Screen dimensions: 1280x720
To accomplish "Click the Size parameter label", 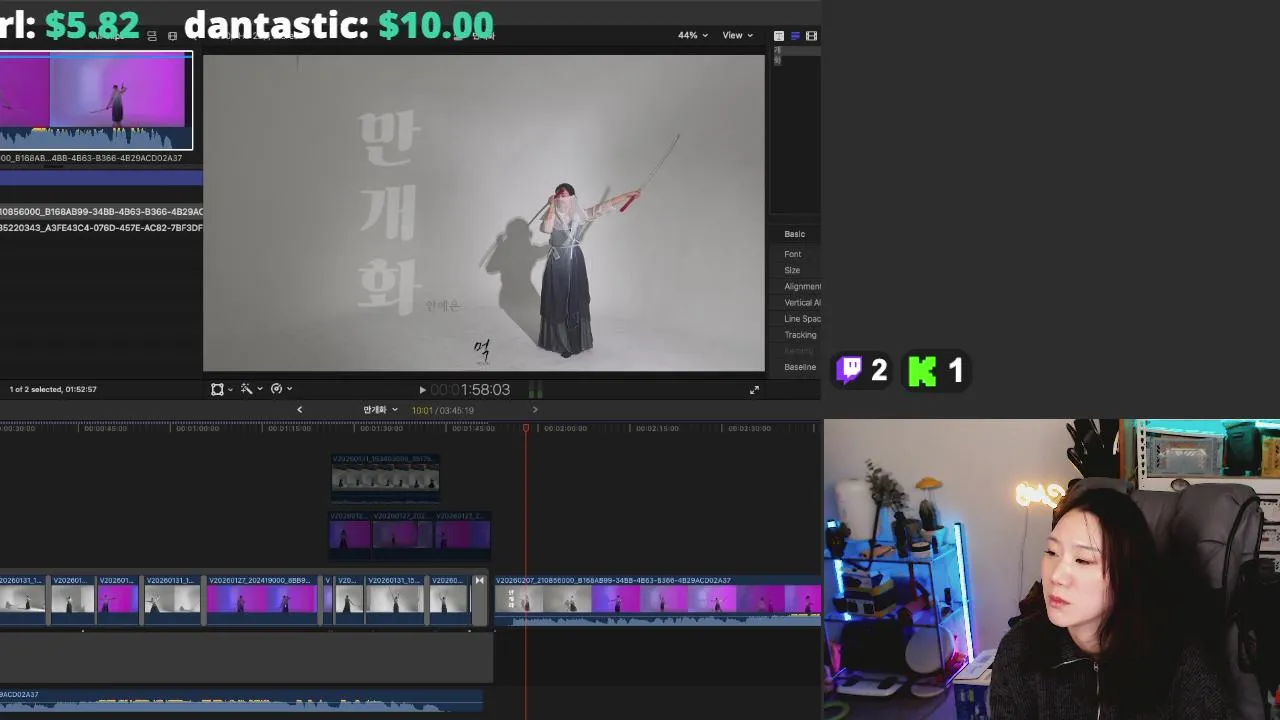I will point(792,270).
